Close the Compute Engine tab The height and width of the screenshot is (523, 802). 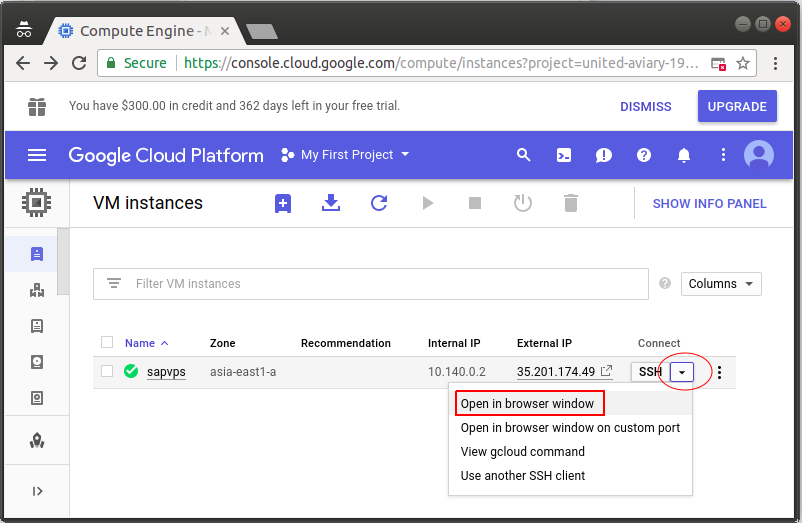tap(225, 32)
